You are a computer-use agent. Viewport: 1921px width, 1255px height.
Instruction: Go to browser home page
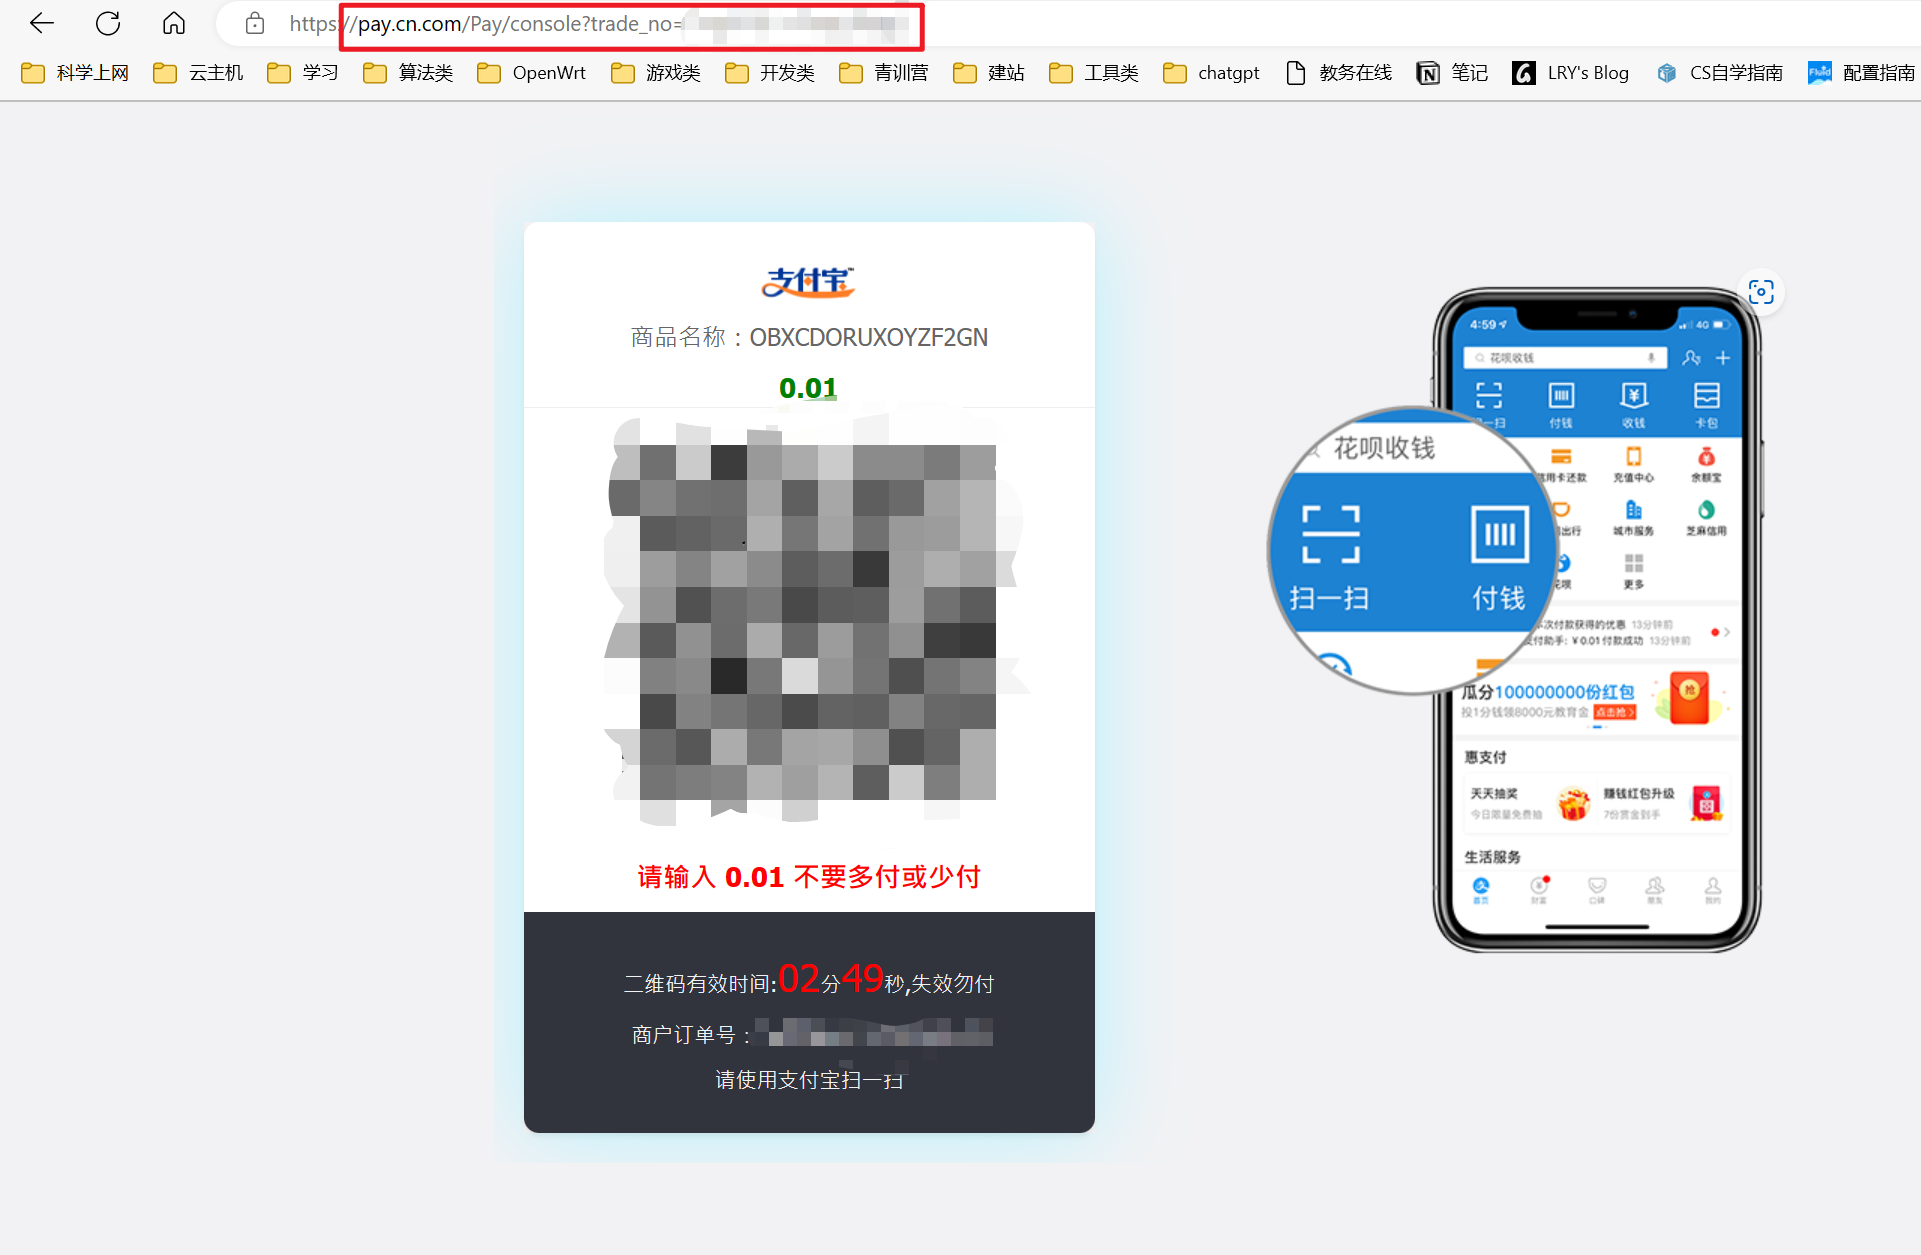click(x=174, y=23)
